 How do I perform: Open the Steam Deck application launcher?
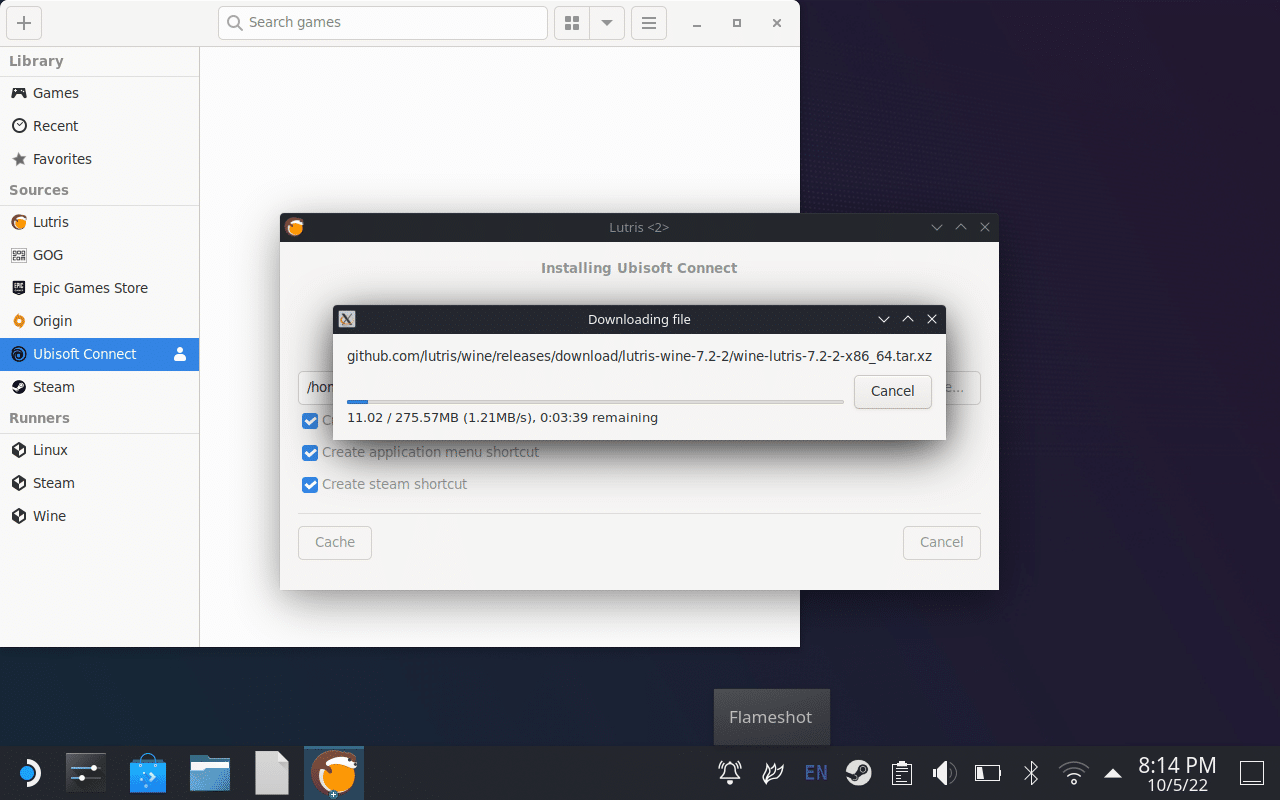pyautogui.click(x=29, y=773)
